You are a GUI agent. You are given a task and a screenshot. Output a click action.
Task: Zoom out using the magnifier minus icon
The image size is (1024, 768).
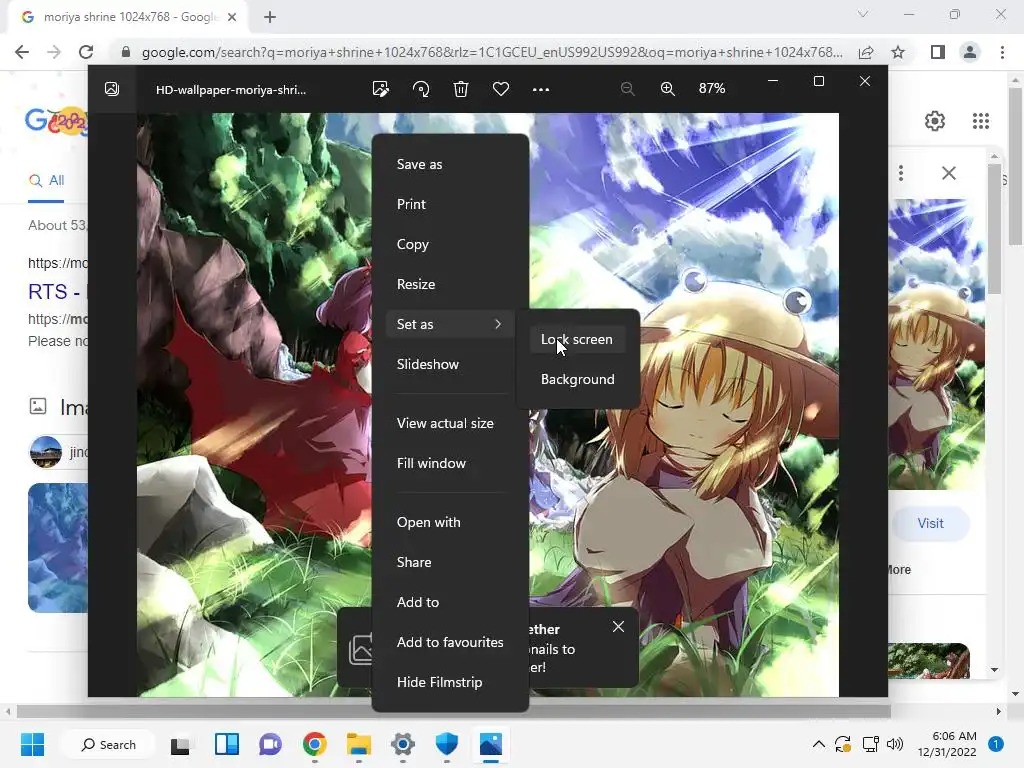(x=628, y=89)
